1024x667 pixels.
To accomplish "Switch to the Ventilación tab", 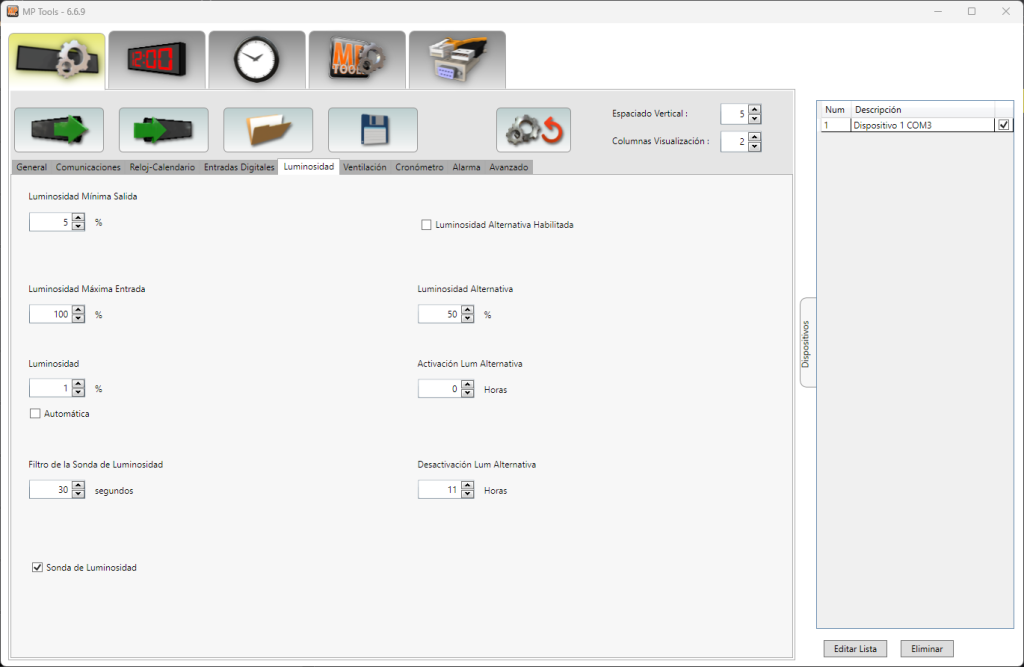I will pos(365,167).
